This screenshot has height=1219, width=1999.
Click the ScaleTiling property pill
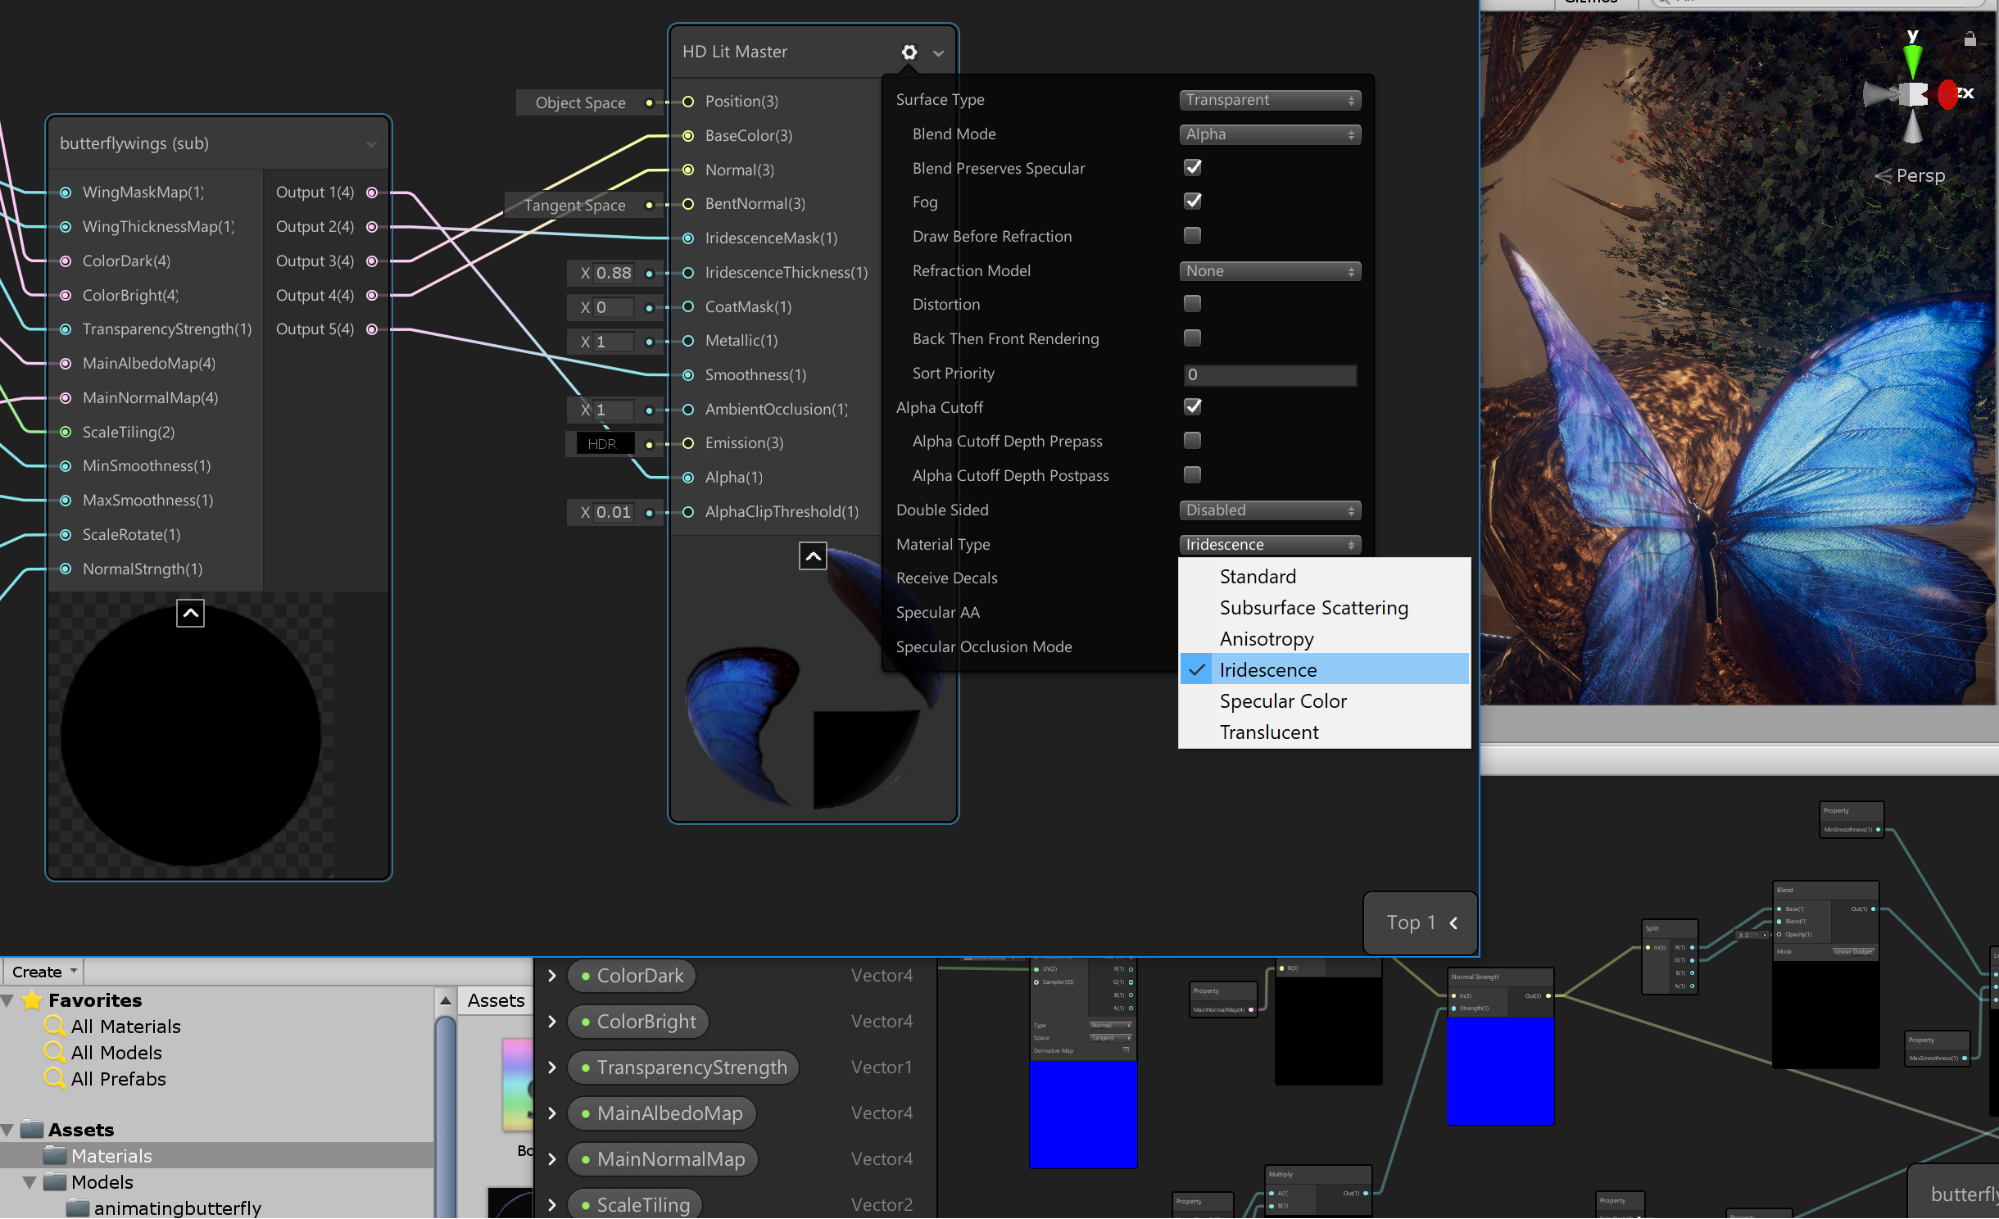635,1204
